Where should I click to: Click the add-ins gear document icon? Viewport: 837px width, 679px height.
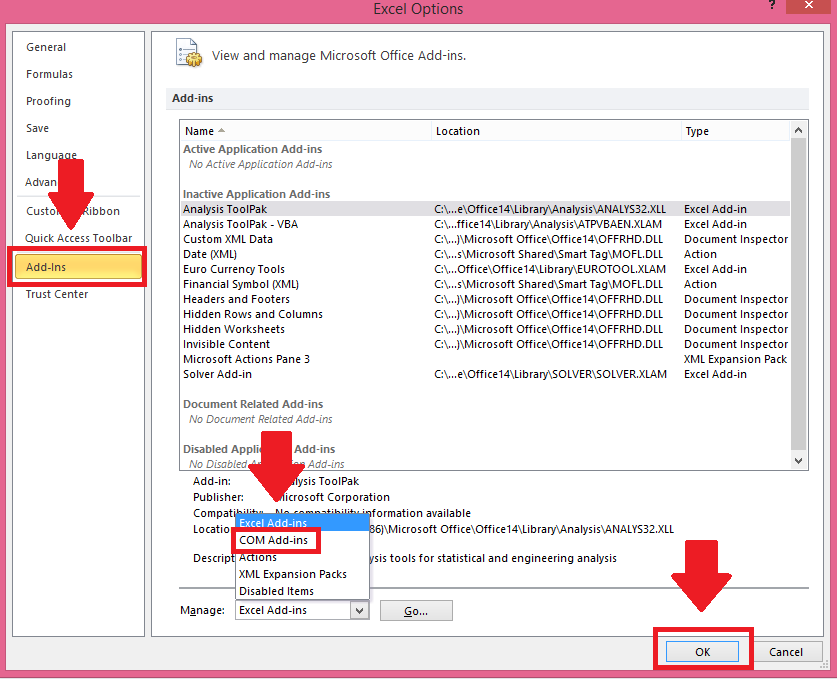[189, 53]
